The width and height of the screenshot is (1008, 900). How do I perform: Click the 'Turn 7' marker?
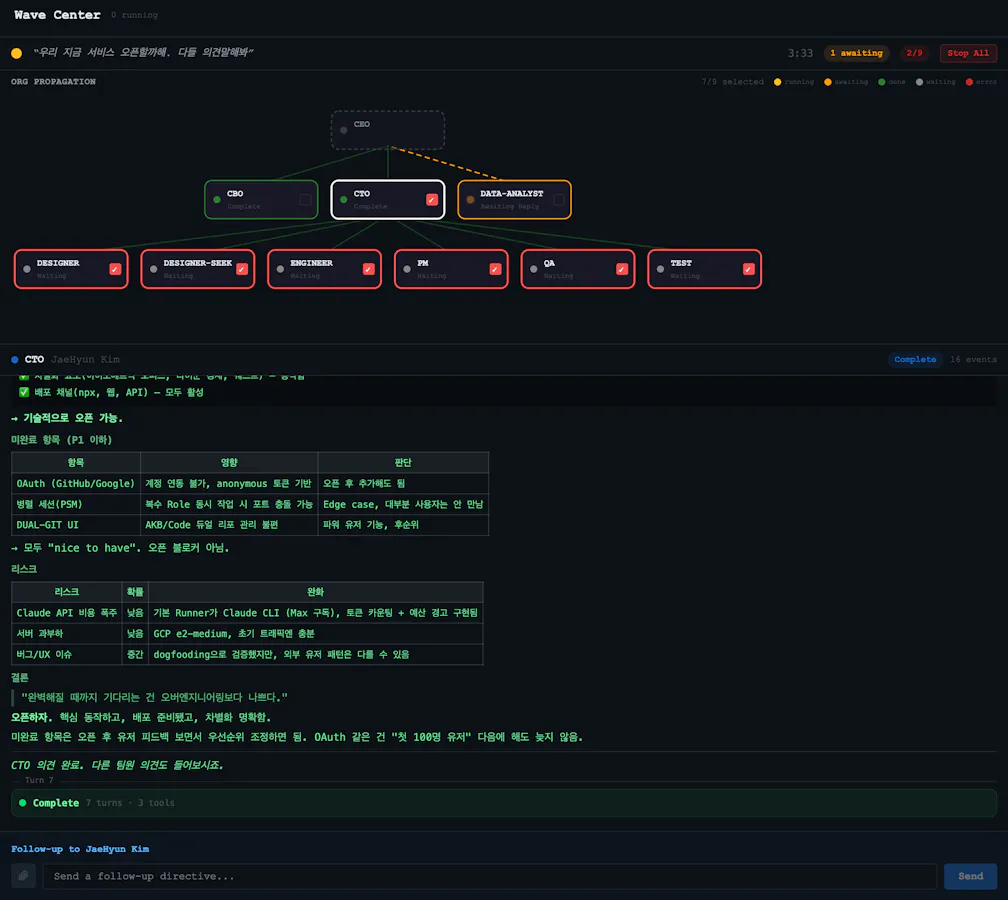click(39, 780)
